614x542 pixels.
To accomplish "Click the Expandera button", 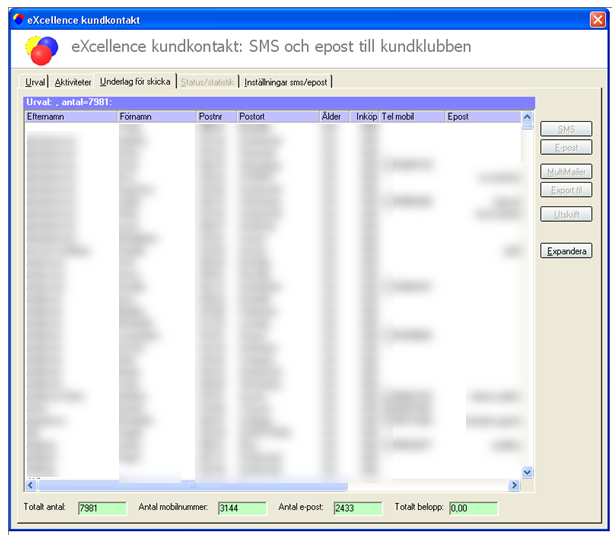I will pos(566,251).
